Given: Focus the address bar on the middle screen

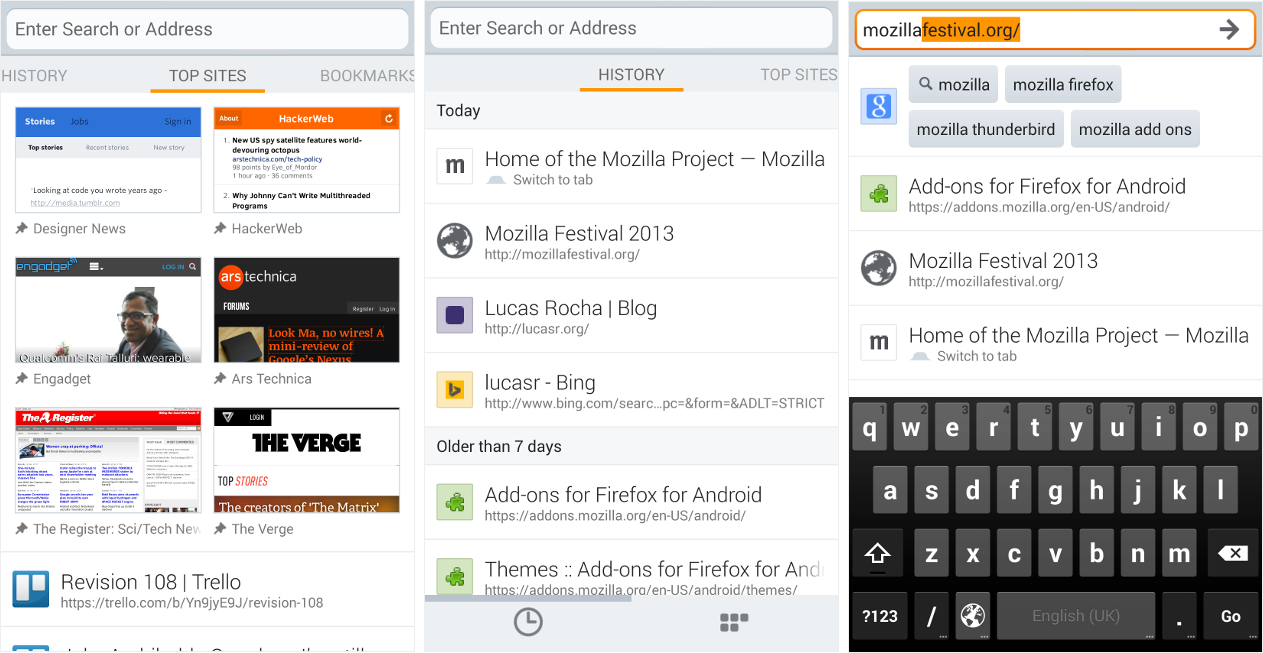Looking at the screenshot, I should point(632,28).
